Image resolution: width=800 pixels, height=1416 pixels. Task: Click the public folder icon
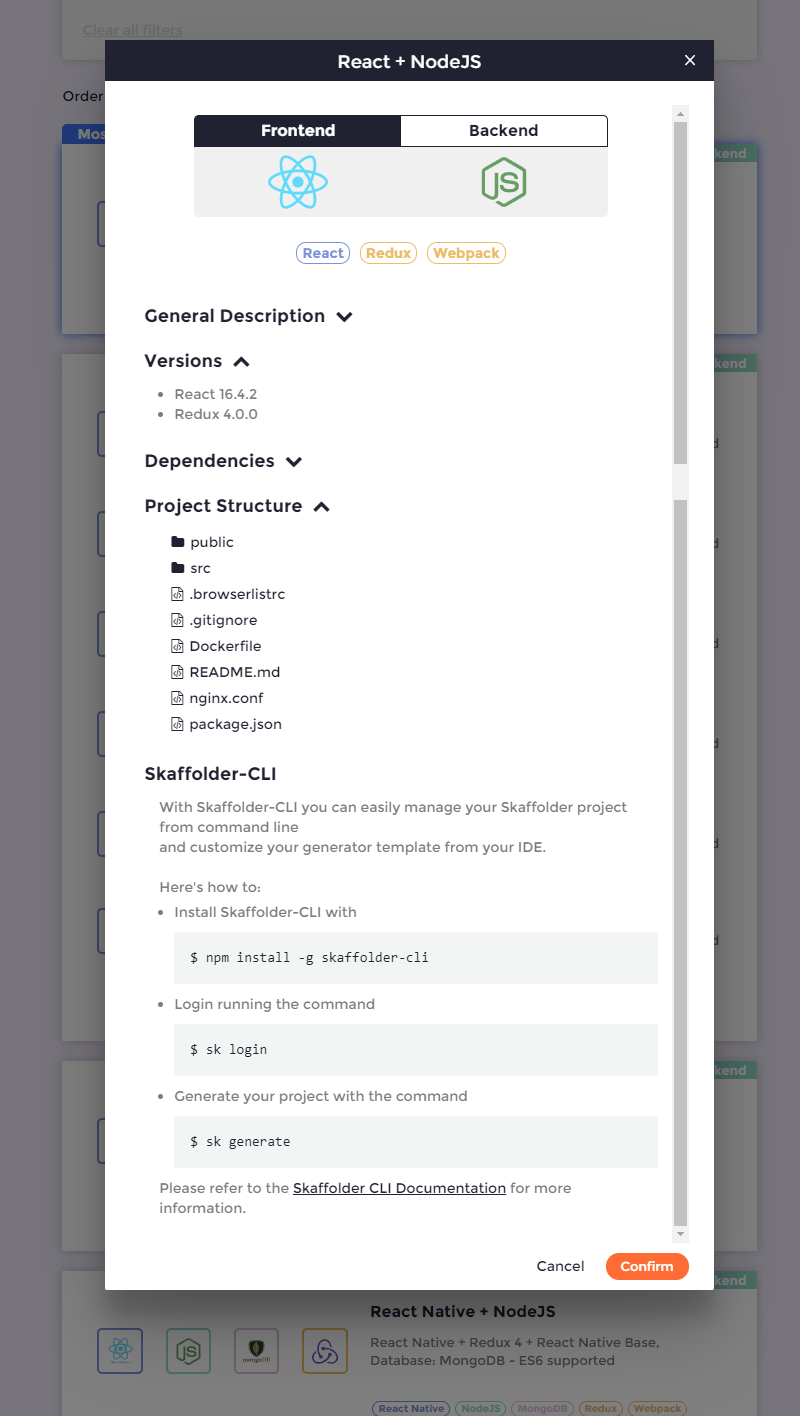coord(178,542)
